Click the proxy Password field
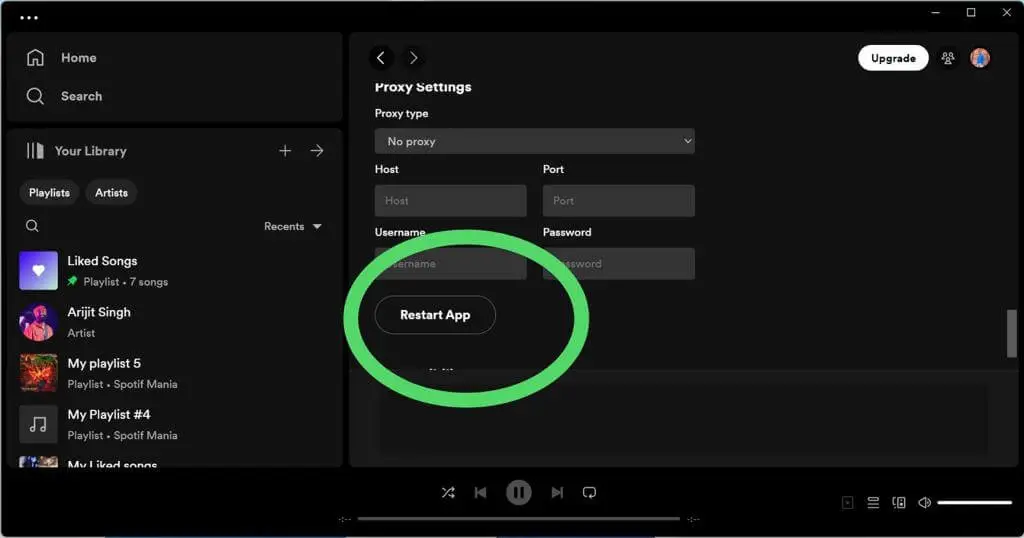The image size is (1024, 538). coord(618,264)
